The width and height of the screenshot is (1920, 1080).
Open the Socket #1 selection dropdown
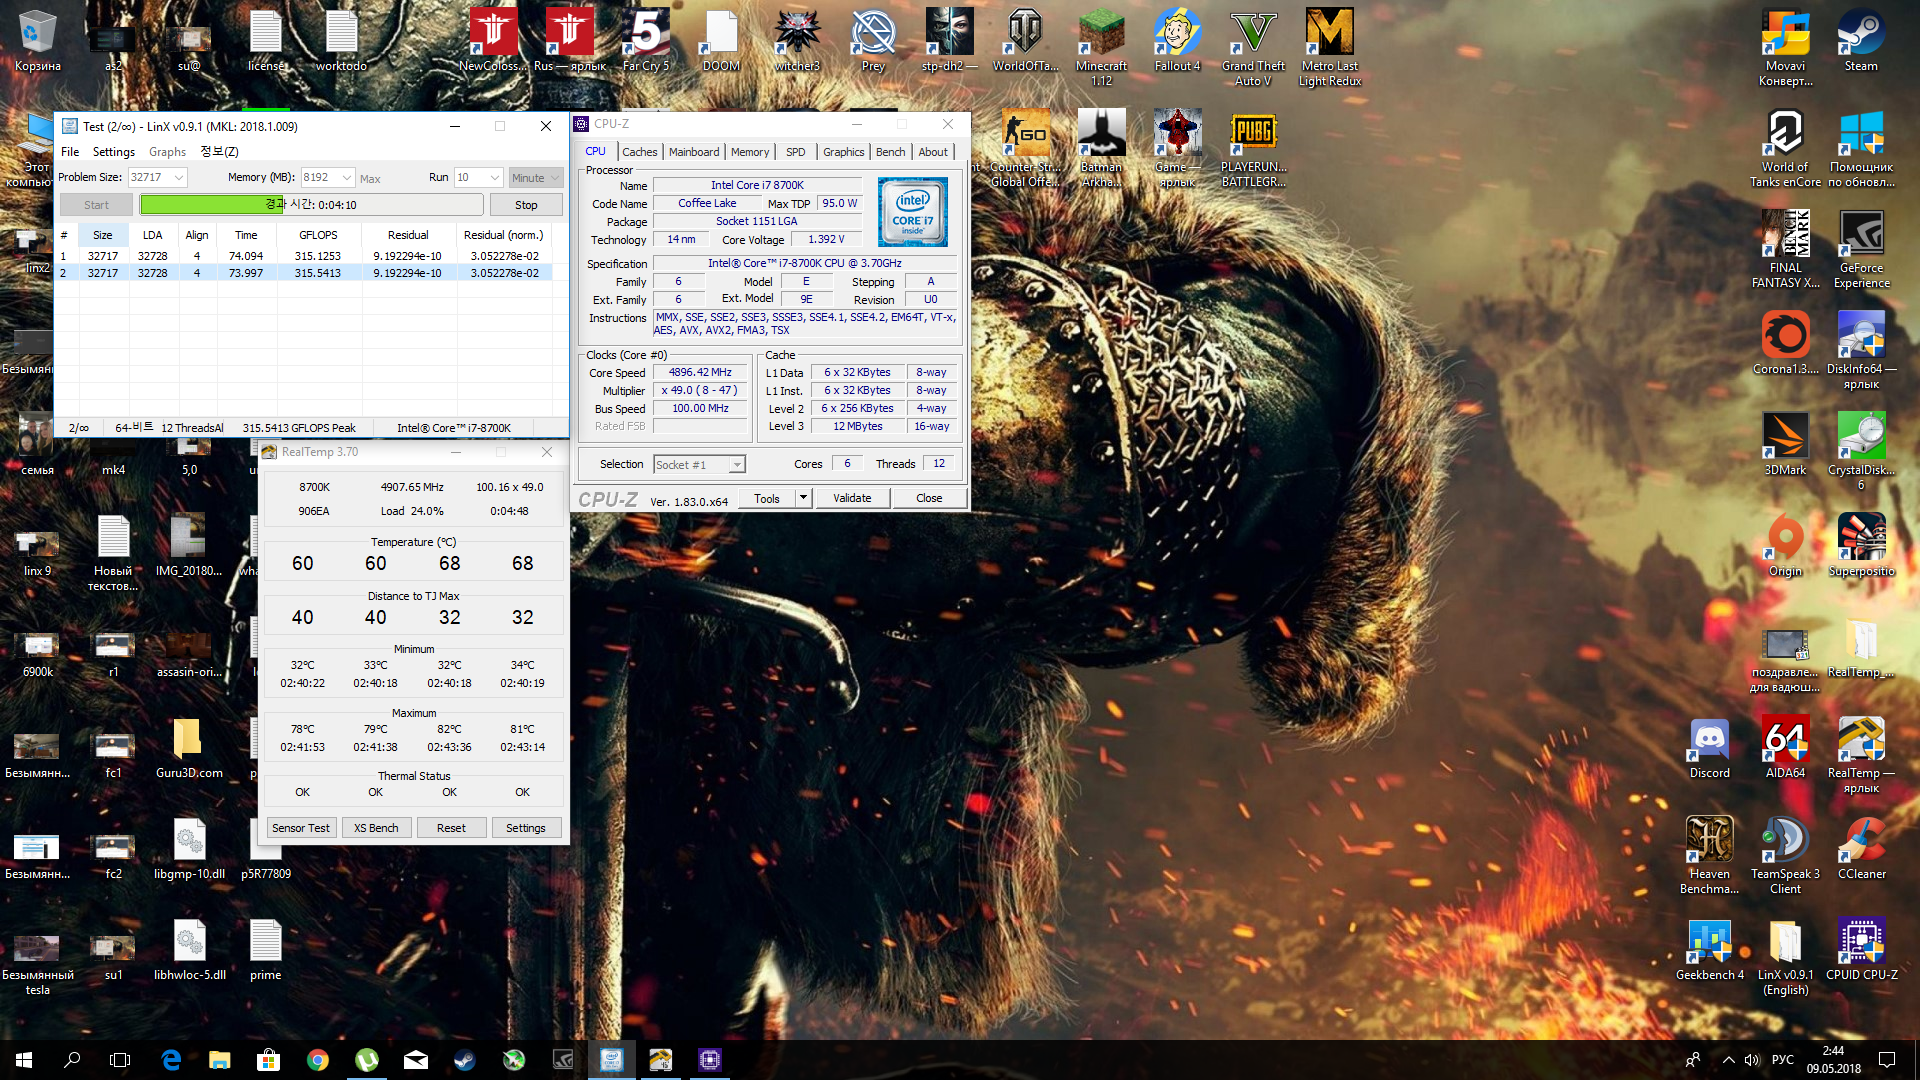coord(737,464)
